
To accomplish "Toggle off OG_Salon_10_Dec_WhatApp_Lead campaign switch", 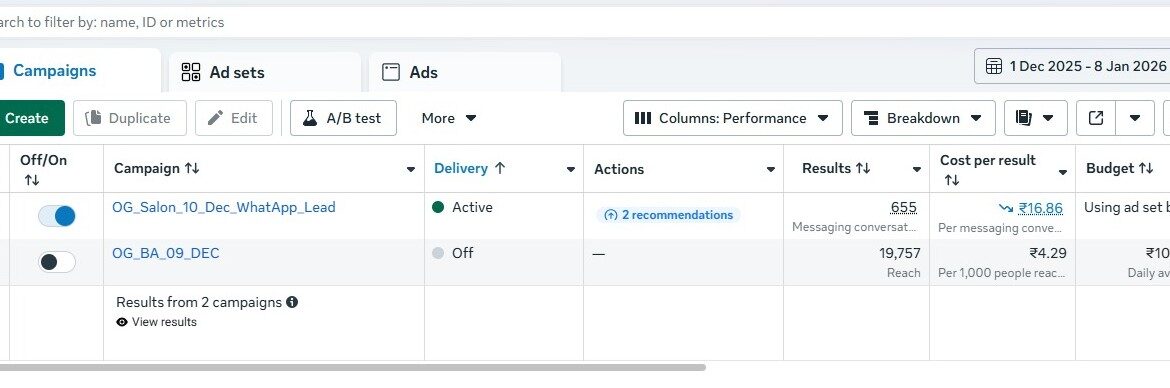I will (57, 216).
